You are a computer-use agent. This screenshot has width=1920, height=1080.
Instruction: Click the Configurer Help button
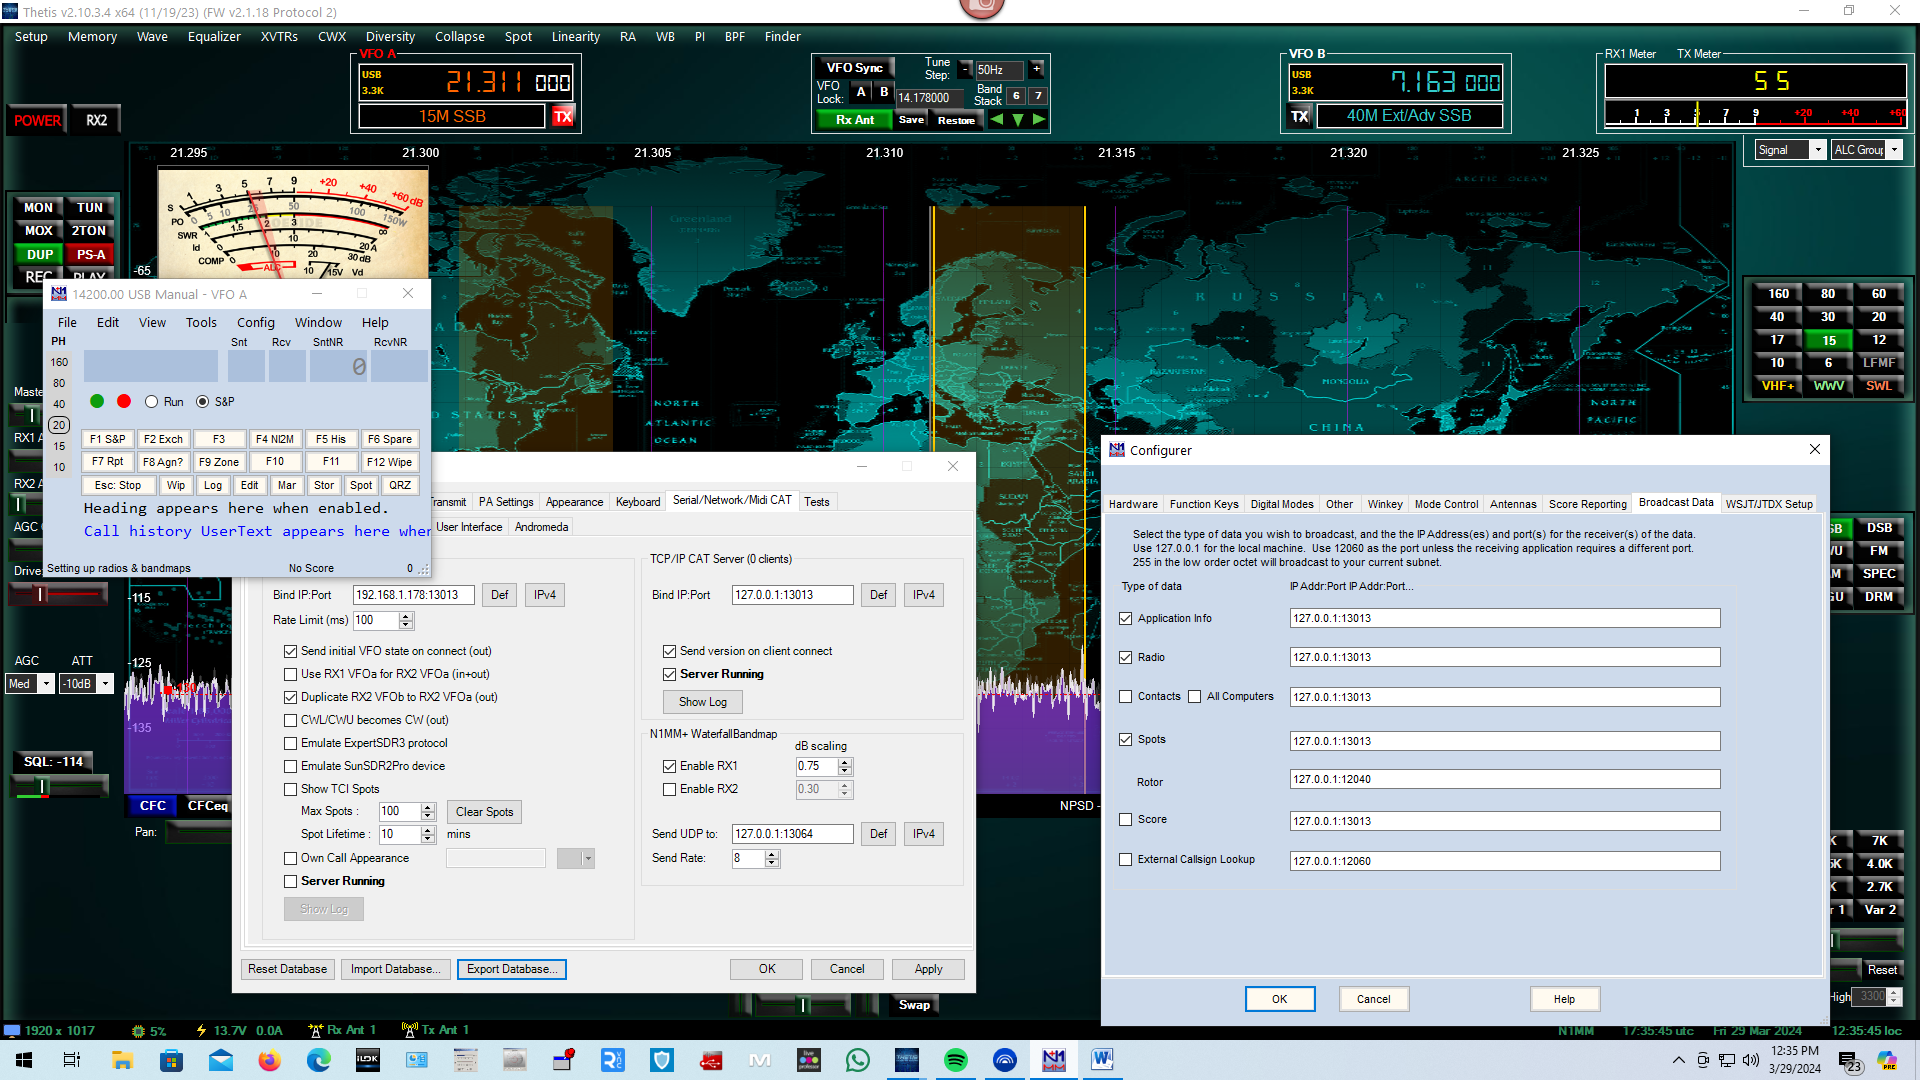[x=1564, y=999]
